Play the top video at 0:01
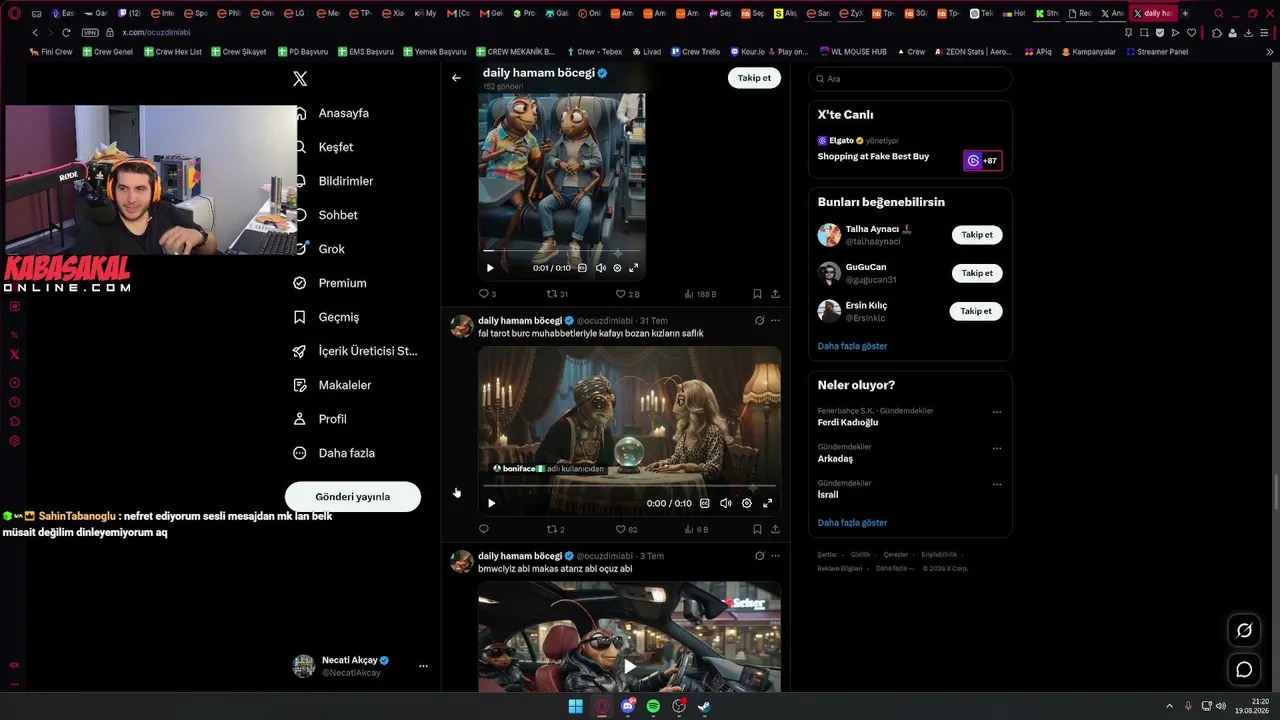 (x=490, y=268)
